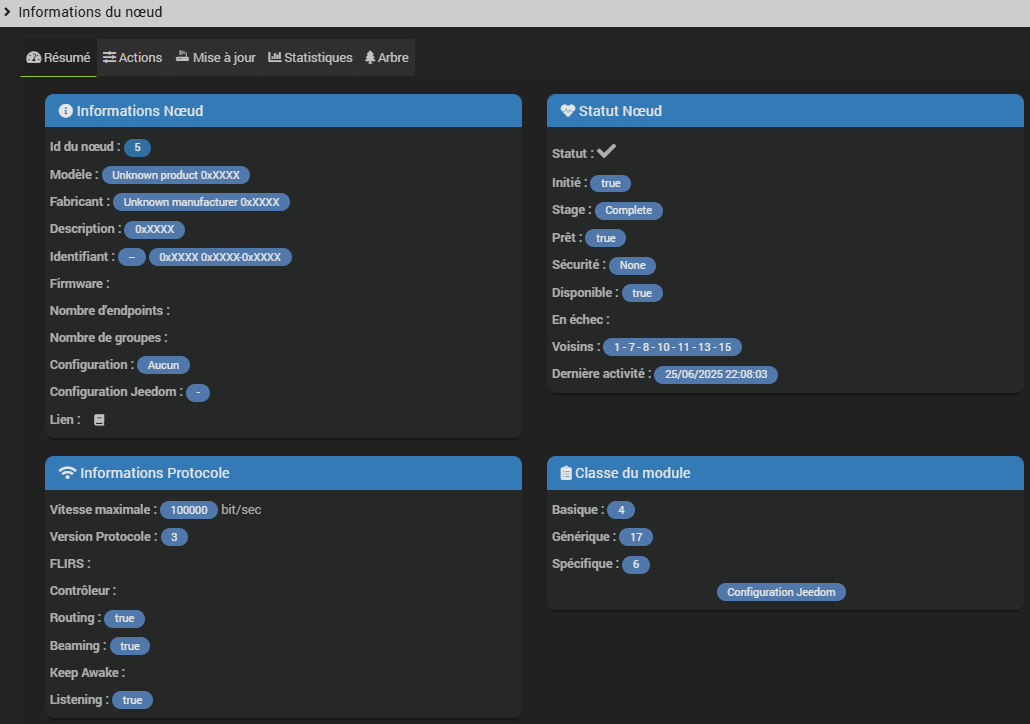The image size is (1030, 724).
Task: Click the wifi icon in Informations Protocole header
Action: (67, 473)
